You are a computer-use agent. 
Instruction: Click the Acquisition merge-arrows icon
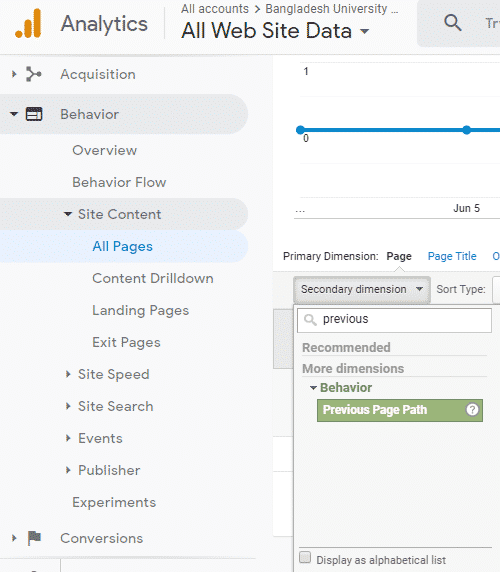(34, 74)
